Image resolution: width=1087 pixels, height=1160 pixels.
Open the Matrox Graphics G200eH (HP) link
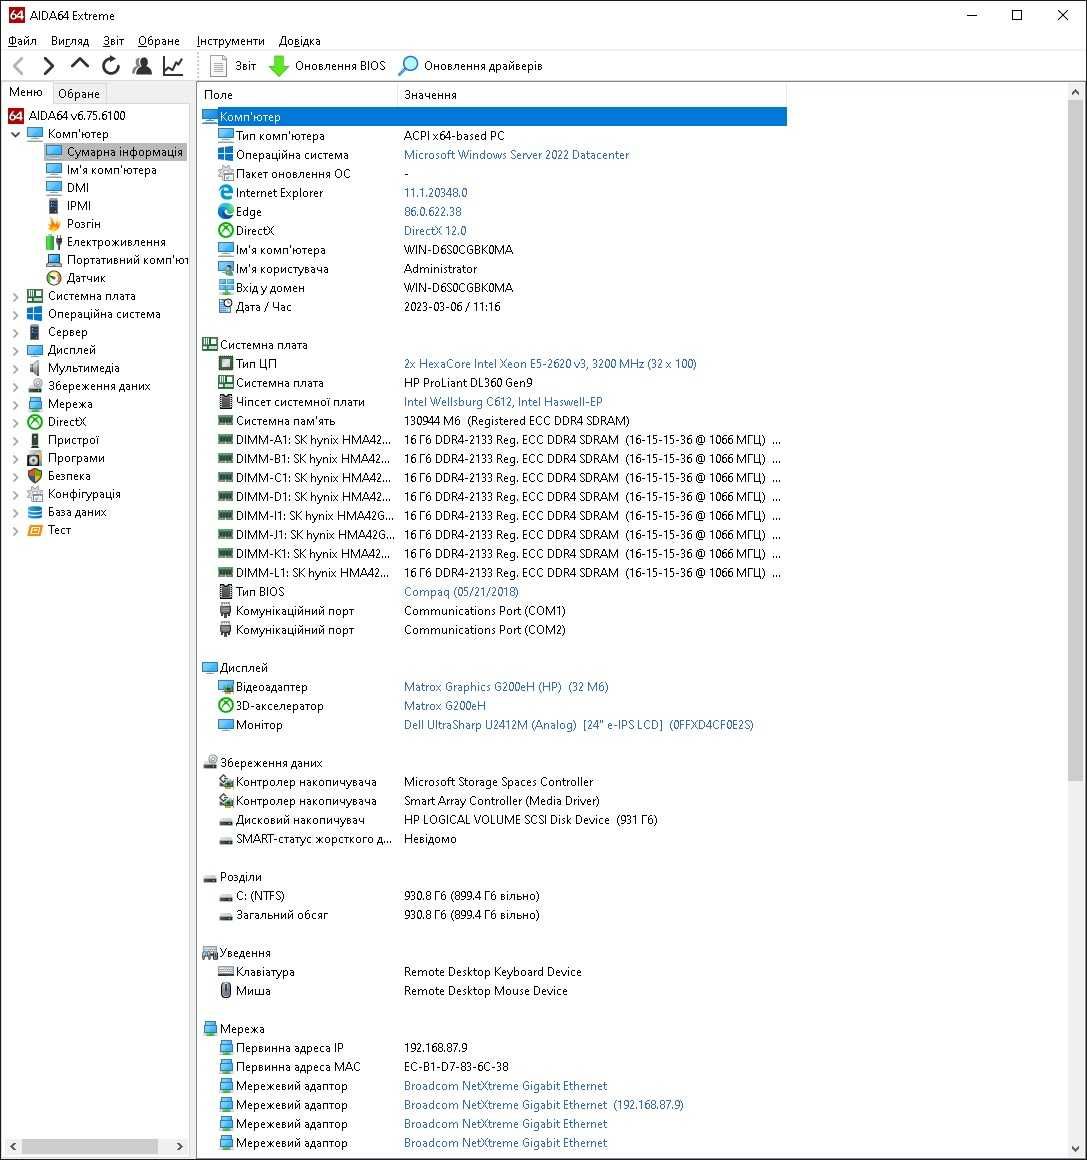coord(506,687)
